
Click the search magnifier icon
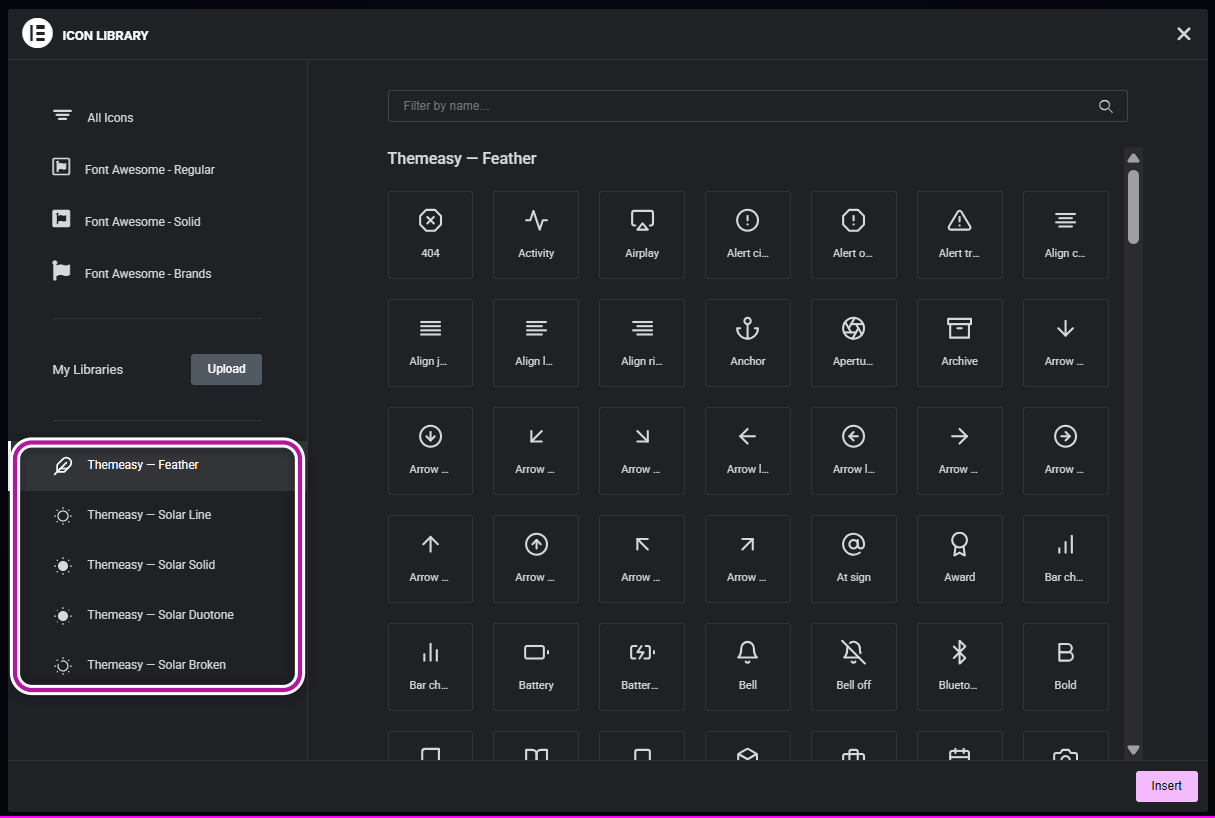(1105, 106)
